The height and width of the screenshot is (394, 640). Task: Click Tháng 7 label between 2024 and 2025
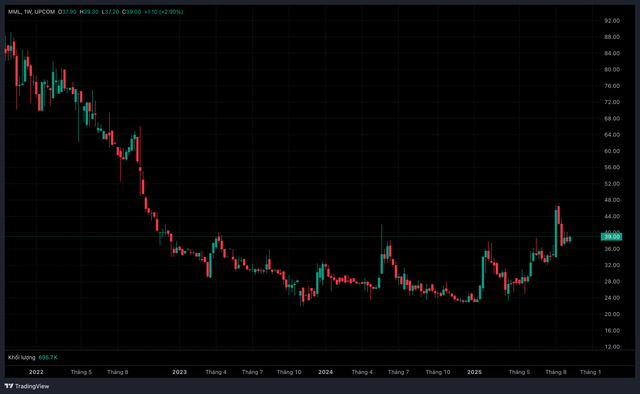click(398, 372)
